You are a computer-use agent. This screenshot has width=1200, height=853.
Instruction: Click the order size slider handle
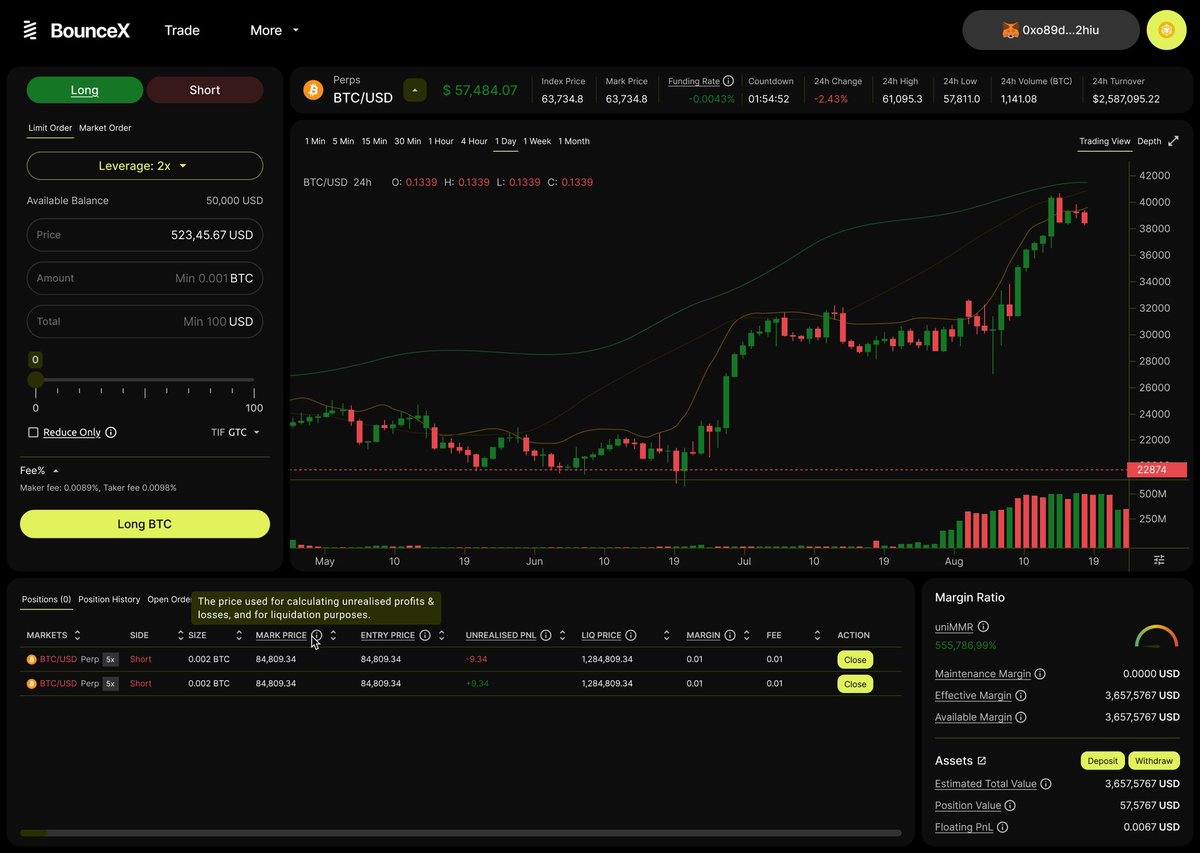35,380
